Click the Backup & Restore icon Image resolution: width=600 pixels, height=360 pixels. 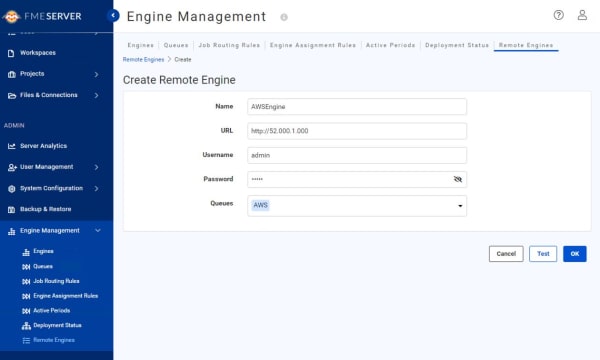[11, 210]
